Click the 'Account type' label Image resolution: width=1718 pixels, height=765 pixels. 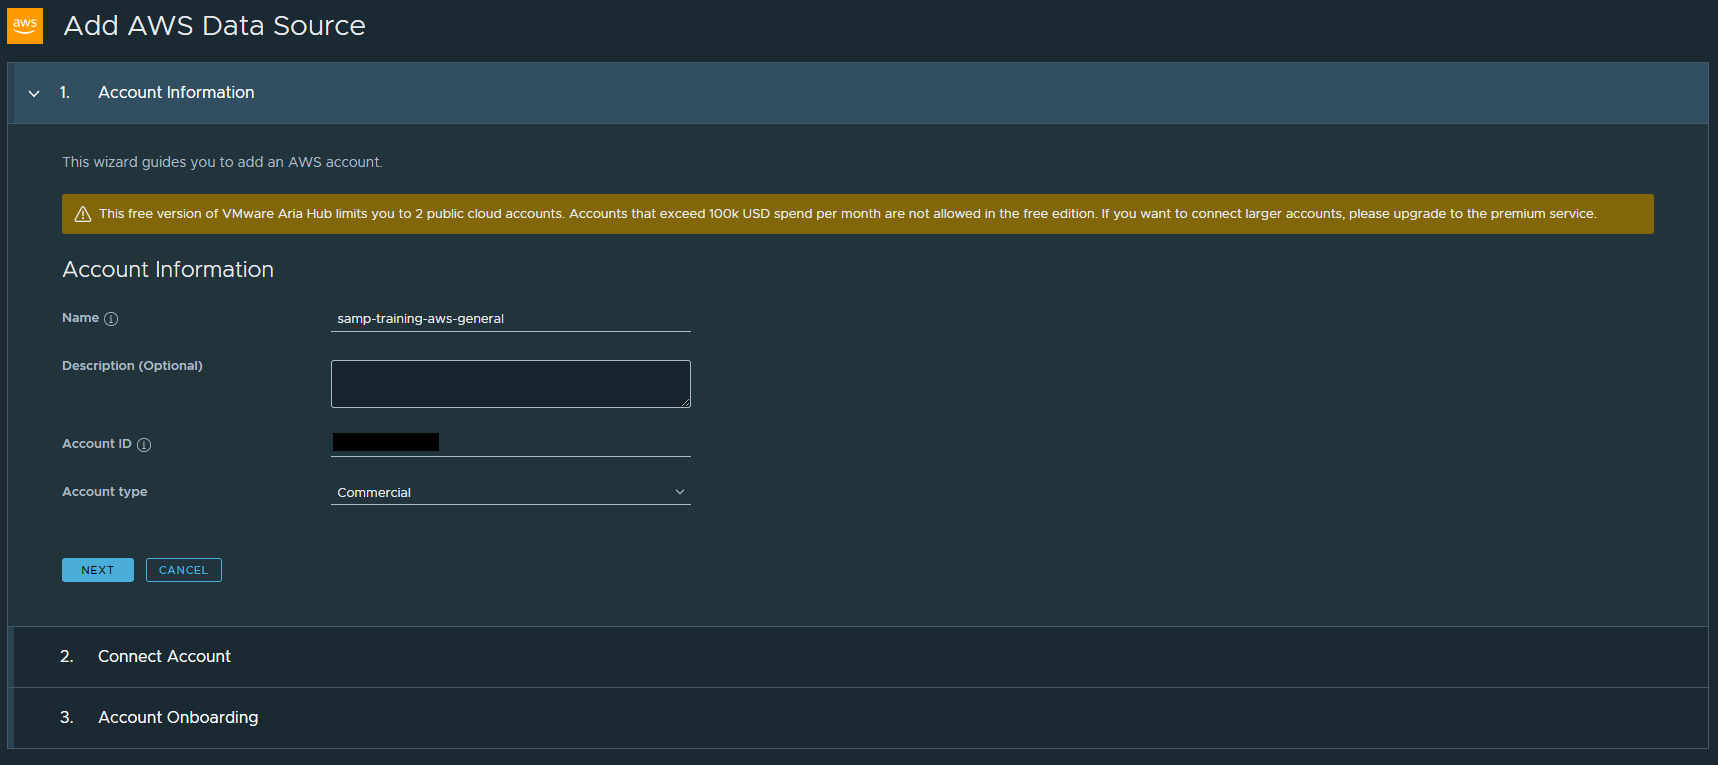click(105, 492)
